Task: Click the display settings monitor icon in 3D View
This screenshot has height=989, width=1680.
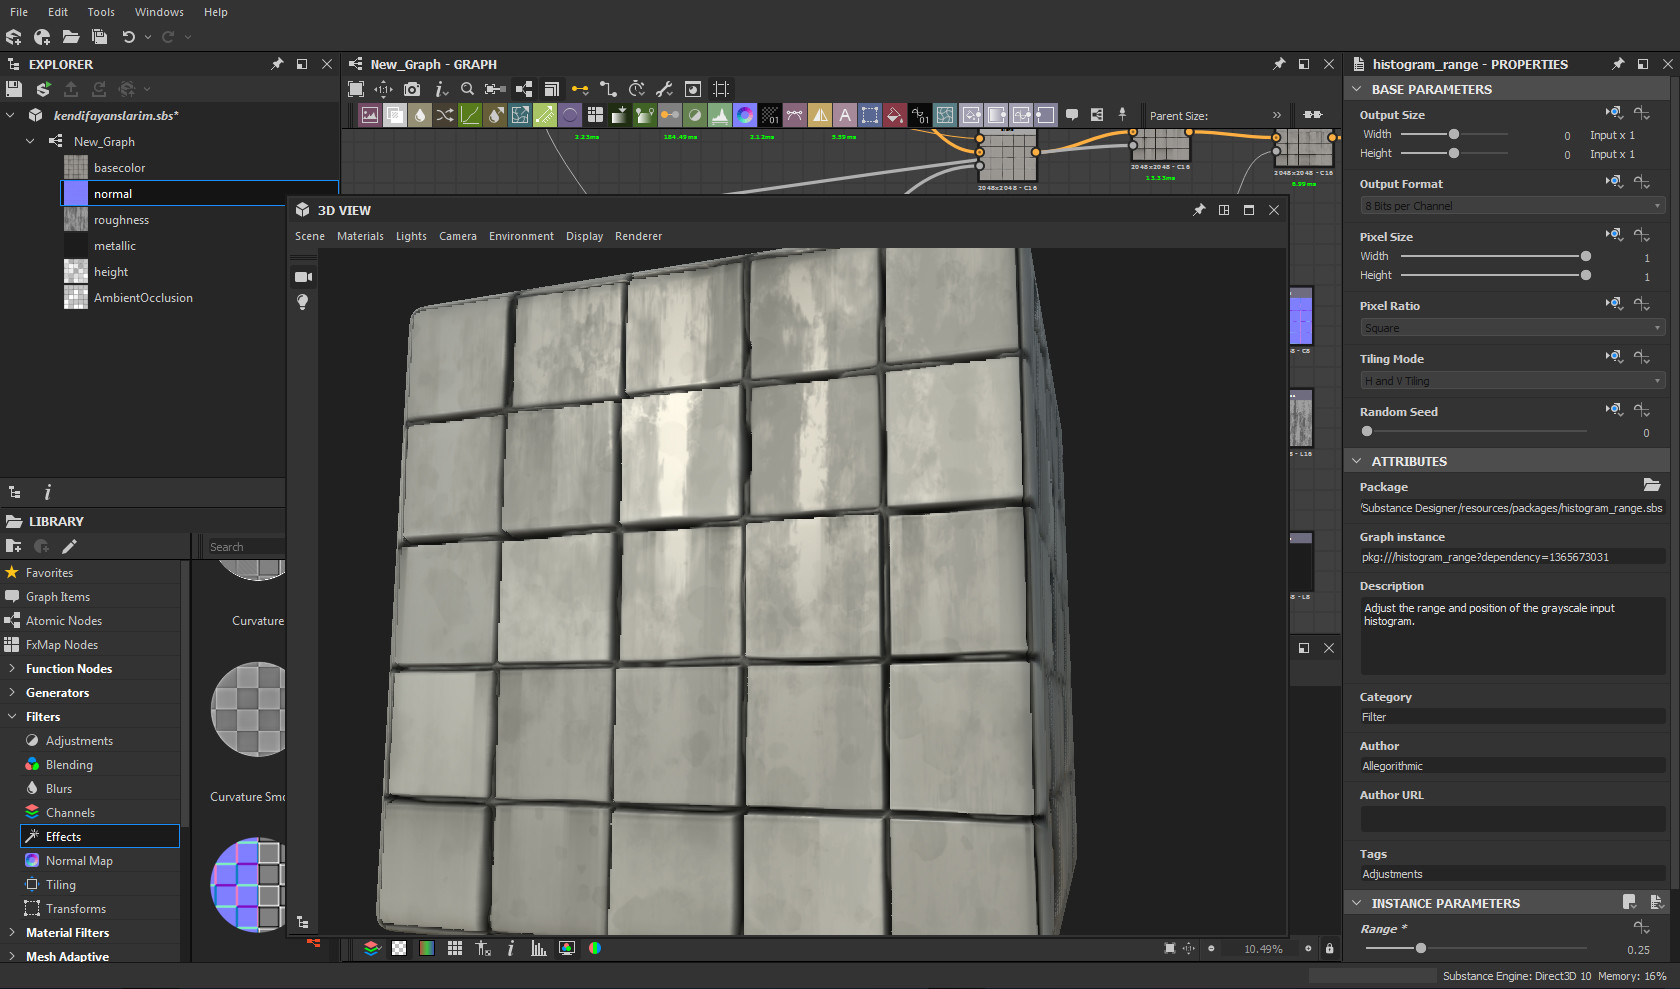Action: tap(567, 948)
